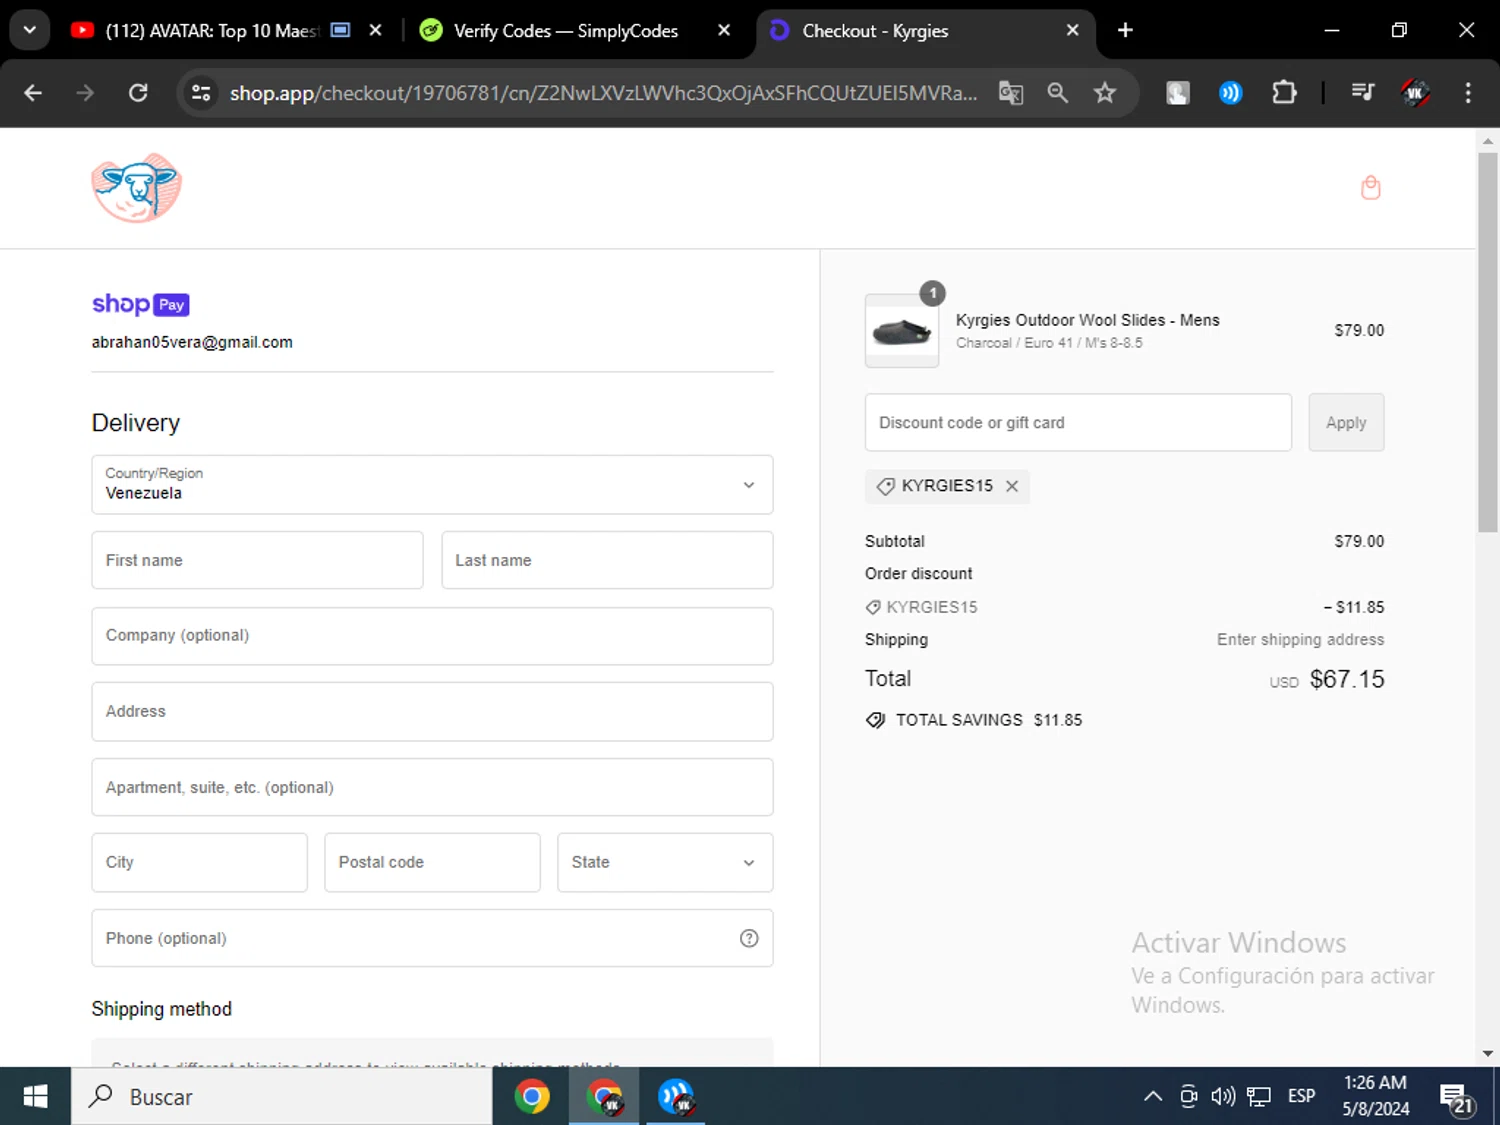Open the Extensions puzzle icon

click(1284, 93)
